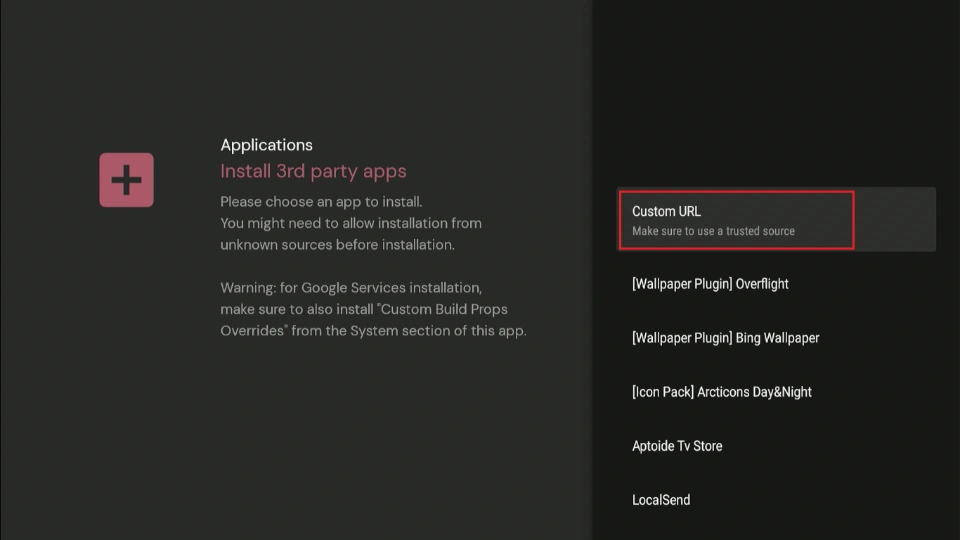960x540 pixels.
Task: Click the pink plus icon
Action: [x=126, y=180]
